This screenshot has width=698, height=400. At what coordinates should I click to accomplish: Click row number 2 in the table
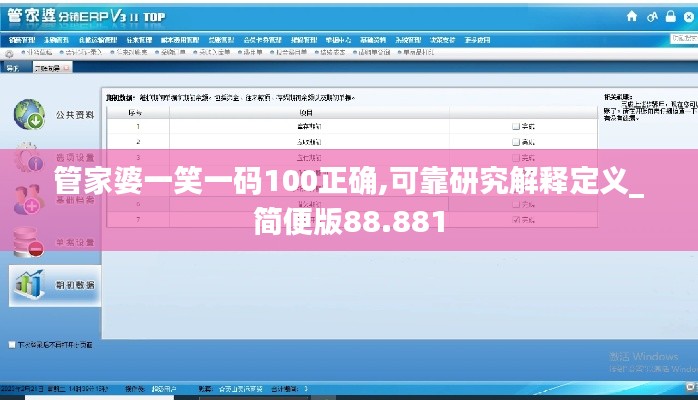pyautogui.click(x=138, y=142)
